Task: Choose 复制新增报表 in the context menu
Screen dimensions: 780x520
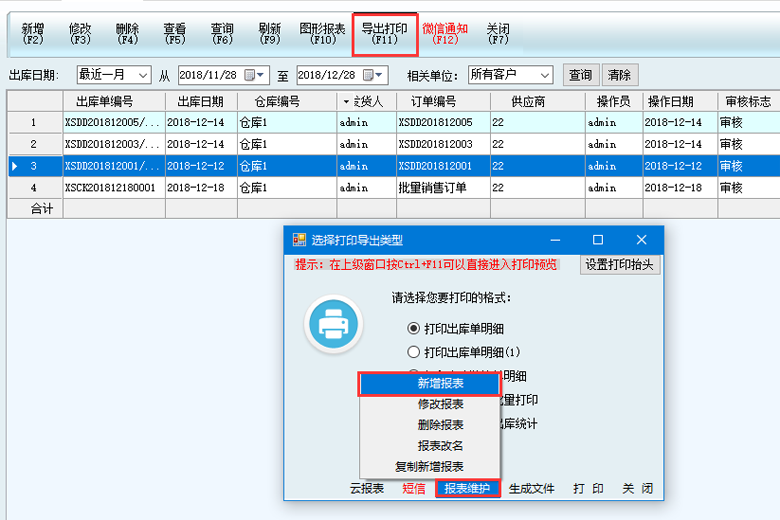Action: pyautogui.click(x=429, y=467)
